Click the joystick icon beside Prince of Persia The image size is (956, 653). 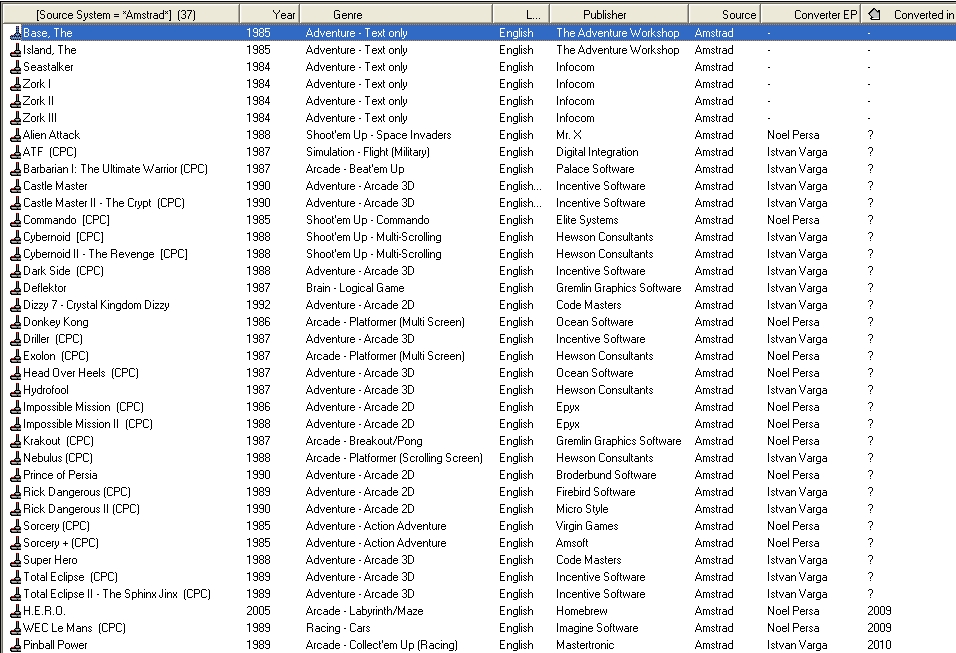coord(16,475)
